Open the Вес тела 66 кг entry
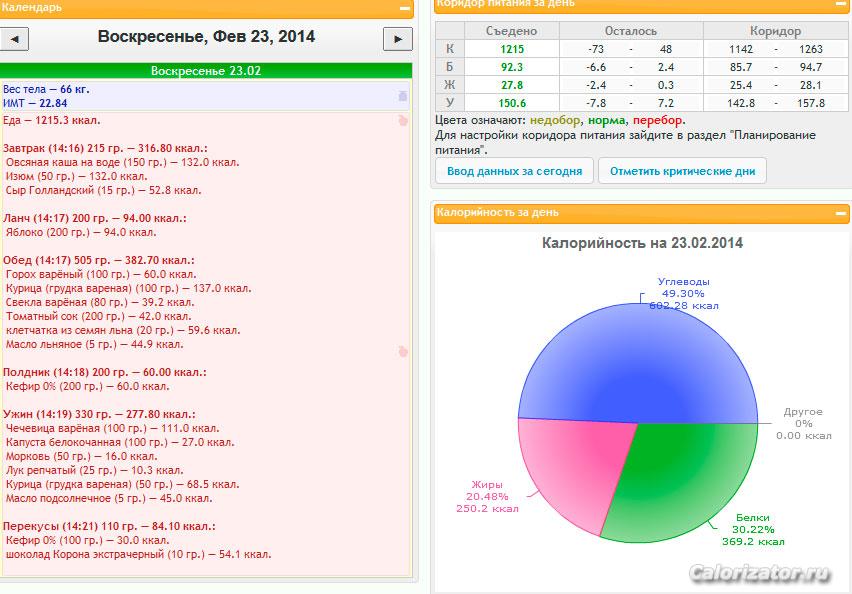The height and width of the screenshot is (594, 852). pyautogui.click(x=46, y=89)
